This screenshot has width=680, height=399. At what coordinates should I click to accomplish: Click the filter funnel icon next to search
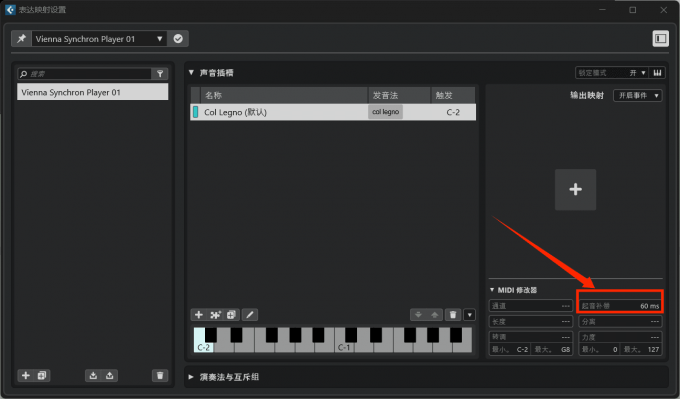click(160, 74)
